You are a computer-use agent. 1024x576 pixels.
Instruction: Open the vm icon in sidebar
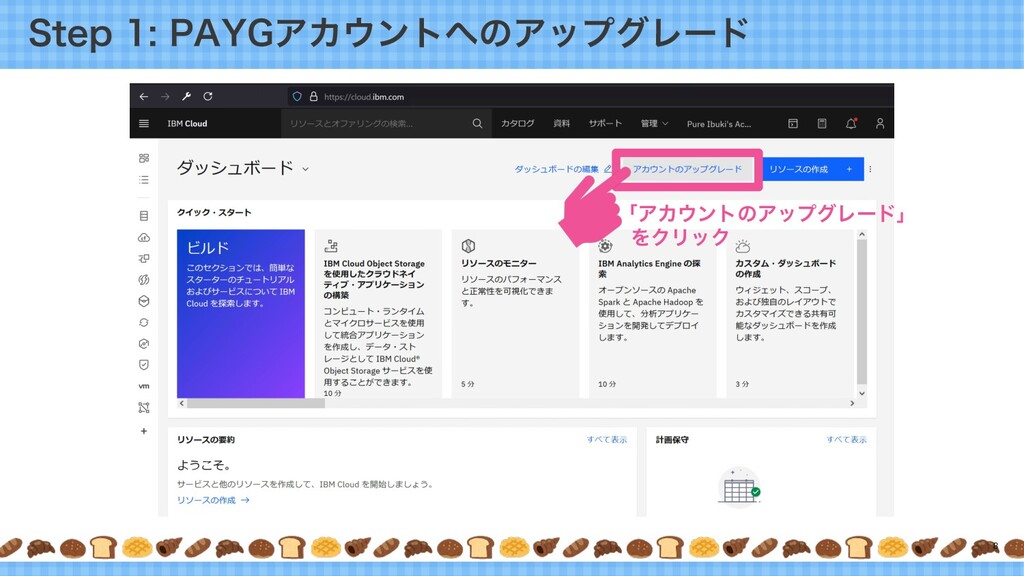coord(144,387)
